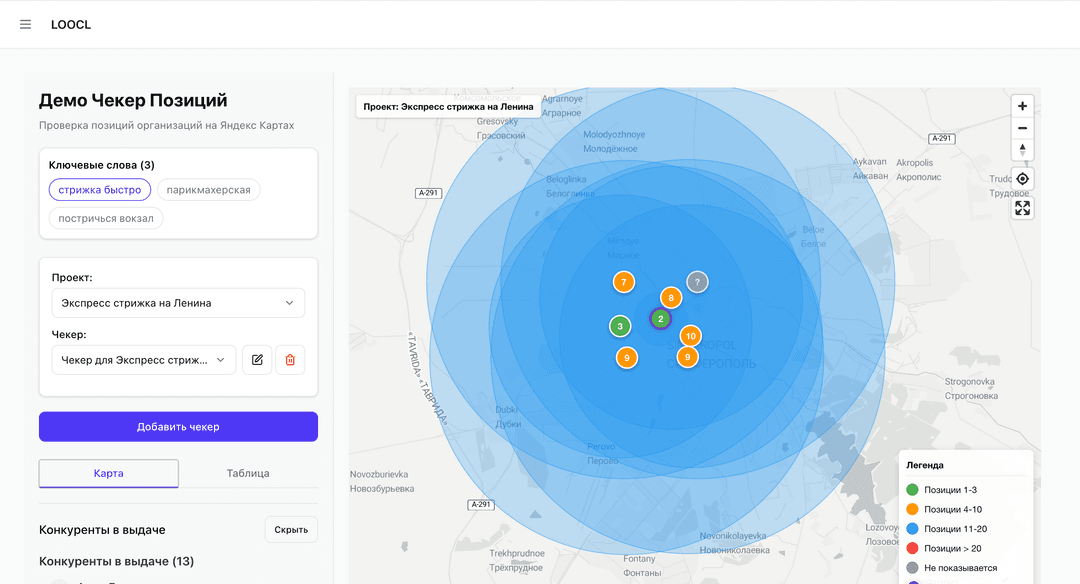Switch to the Таблица tab

click(x=248, y=473)
